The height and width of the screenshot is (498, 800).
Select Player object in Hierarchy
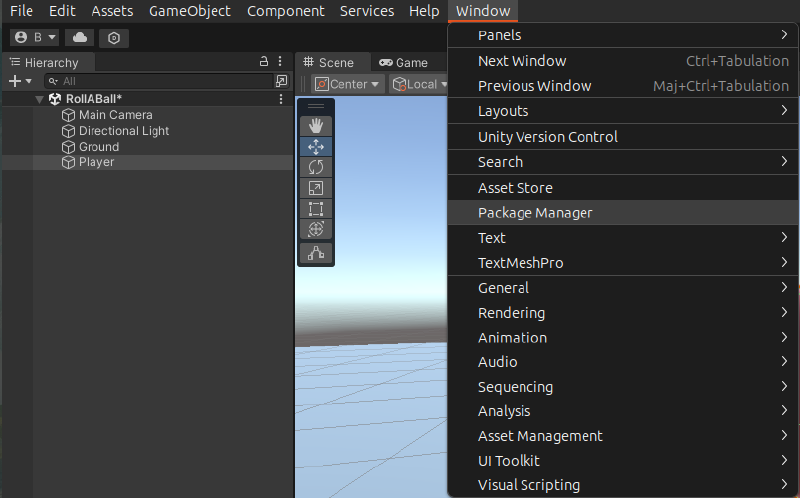[x=96, y=162]
